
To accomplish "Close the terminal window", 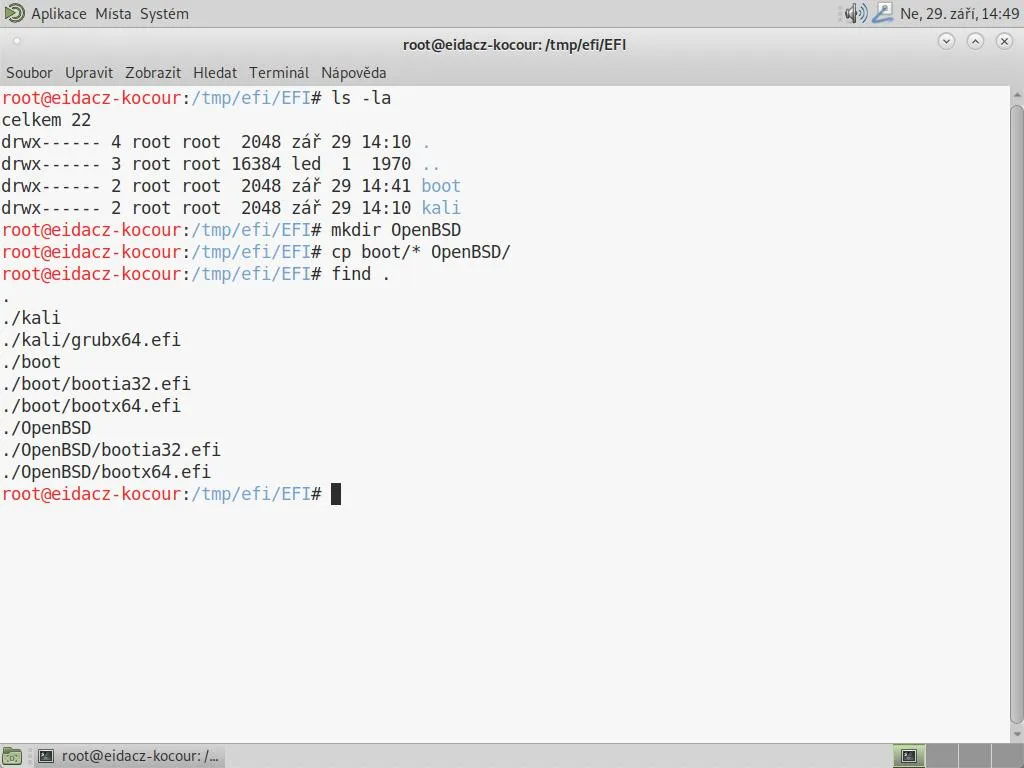I will pyautogui.click(x=1004, y=42).
